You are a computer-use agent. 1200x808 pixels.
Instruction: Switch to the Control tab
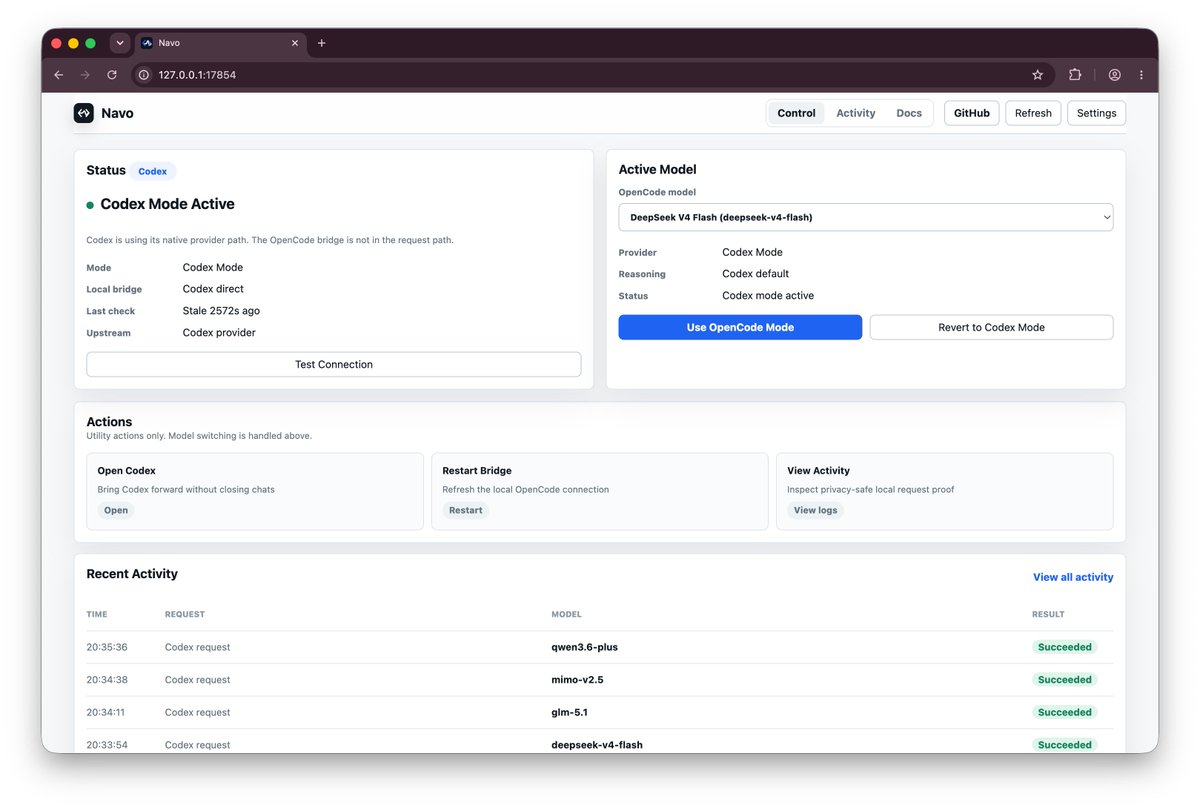click(x=797, y=113)
